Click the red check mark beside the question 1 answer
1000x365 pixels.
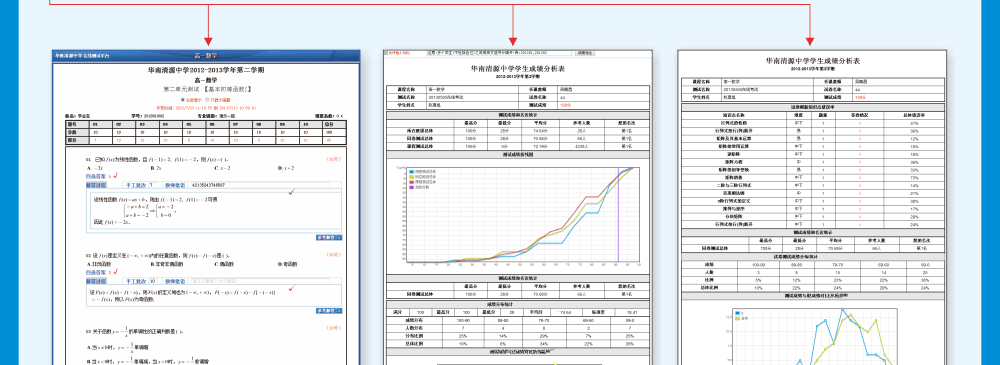[x=115, y=175]
